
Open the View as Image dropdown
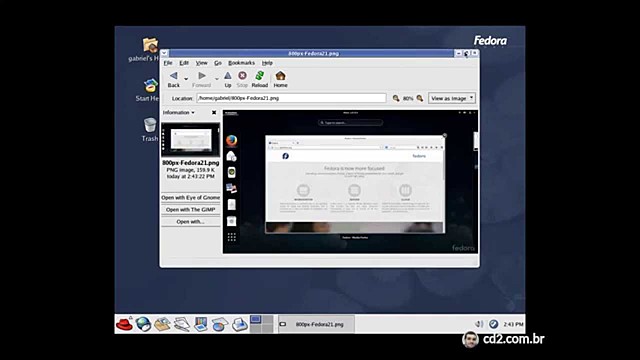452,98
